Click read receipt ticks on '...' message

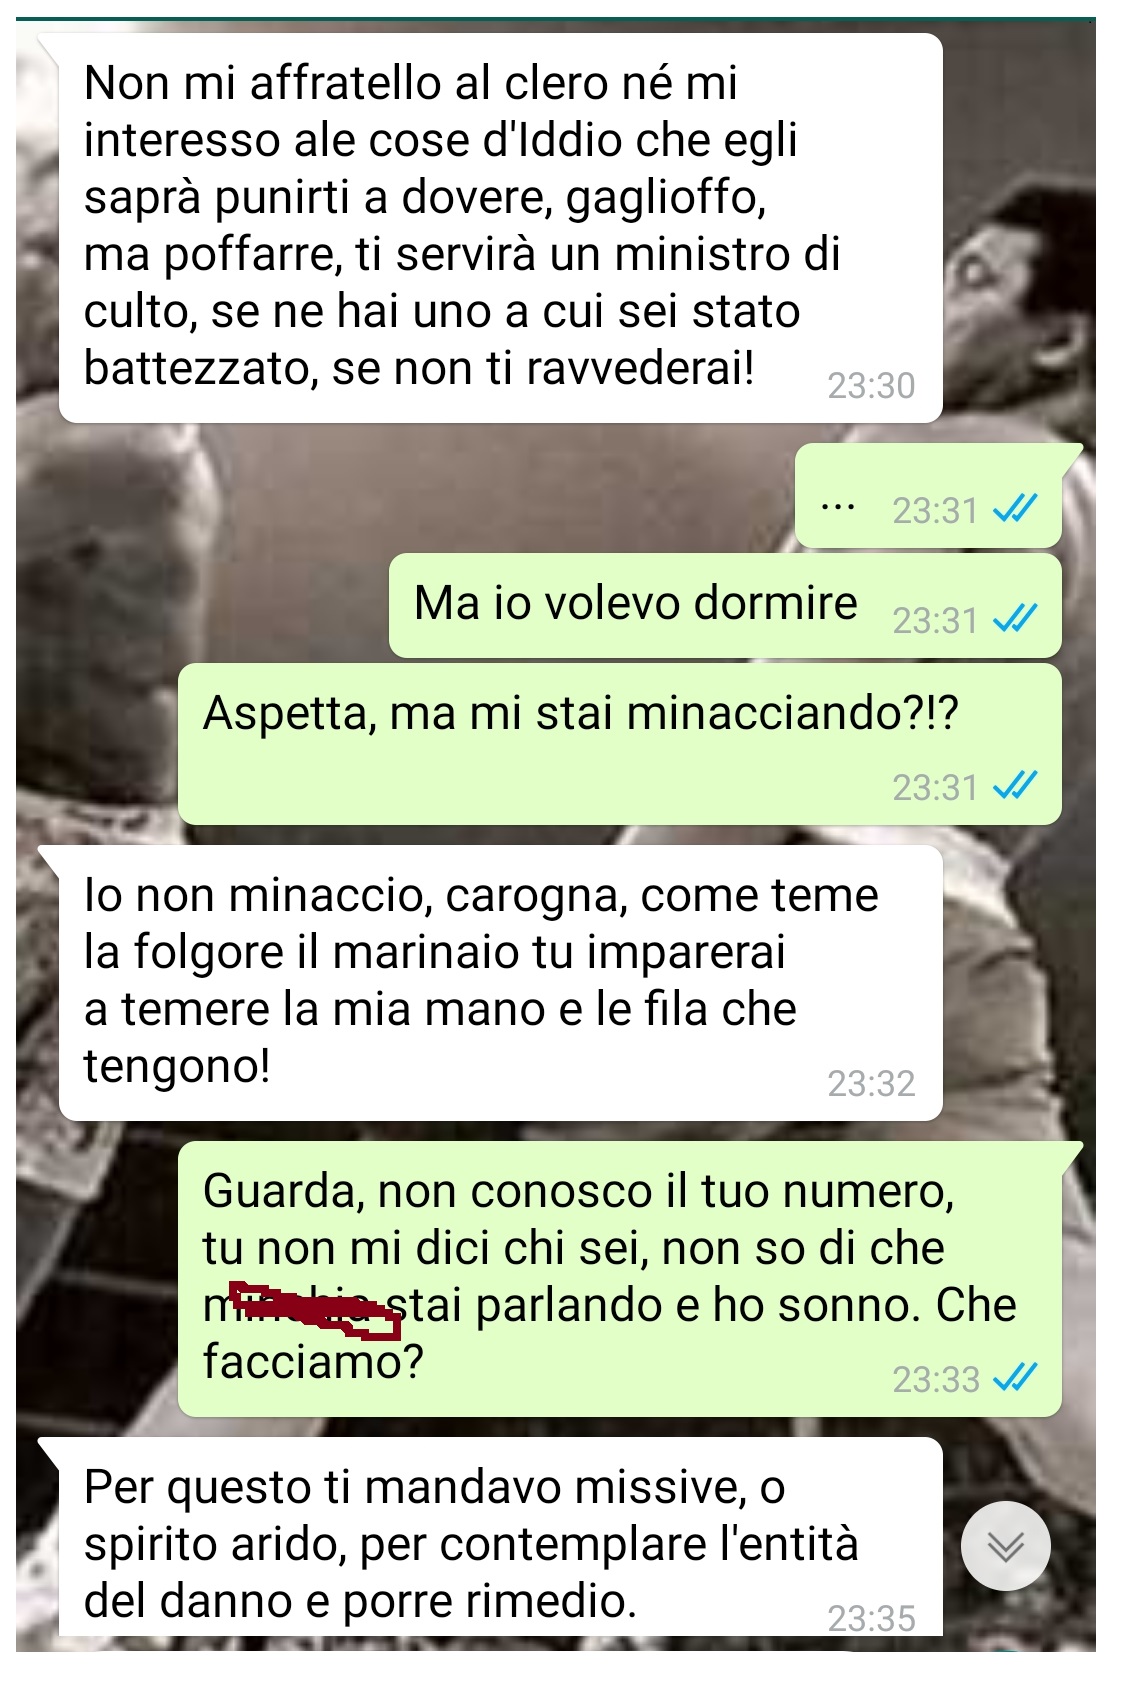point(1015,509)
